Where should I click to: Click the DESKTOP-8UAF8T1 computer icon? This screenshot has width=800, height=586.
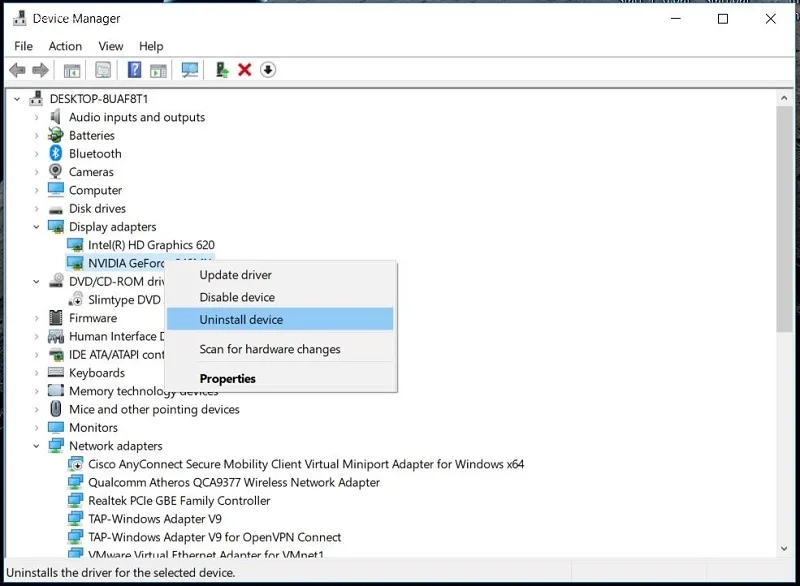pyautogui.click(x=36, y=98)
